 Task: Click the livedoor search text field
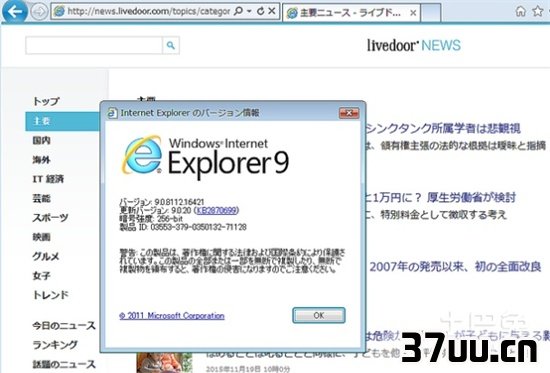click(x=94, y=45)
